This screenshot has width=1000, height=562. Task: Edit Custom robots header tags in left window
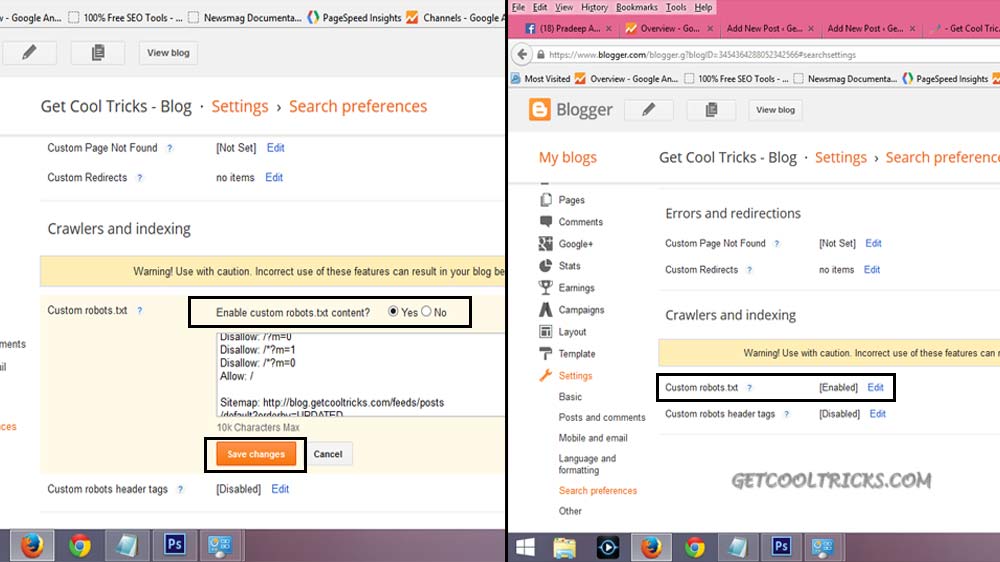[x=280, y=489]
